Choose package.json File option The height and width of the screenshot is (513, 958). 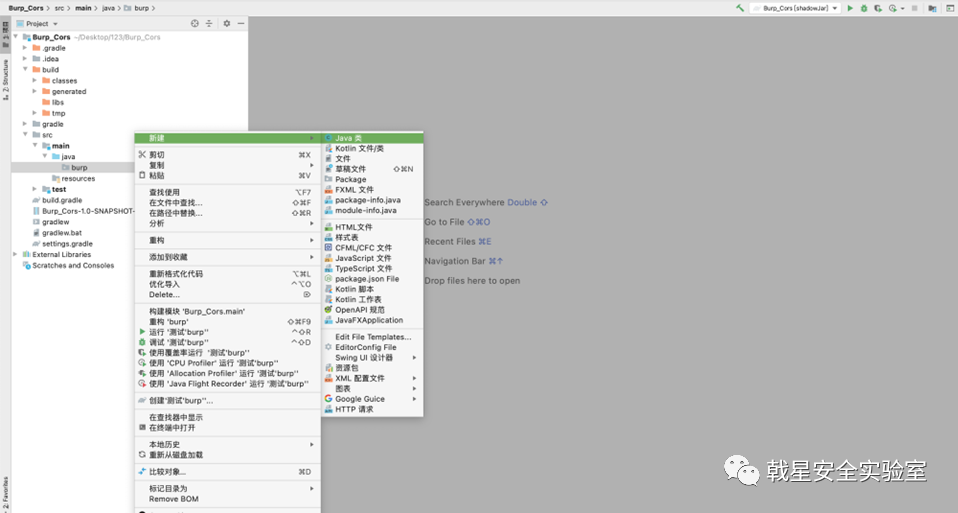(372, 278)
